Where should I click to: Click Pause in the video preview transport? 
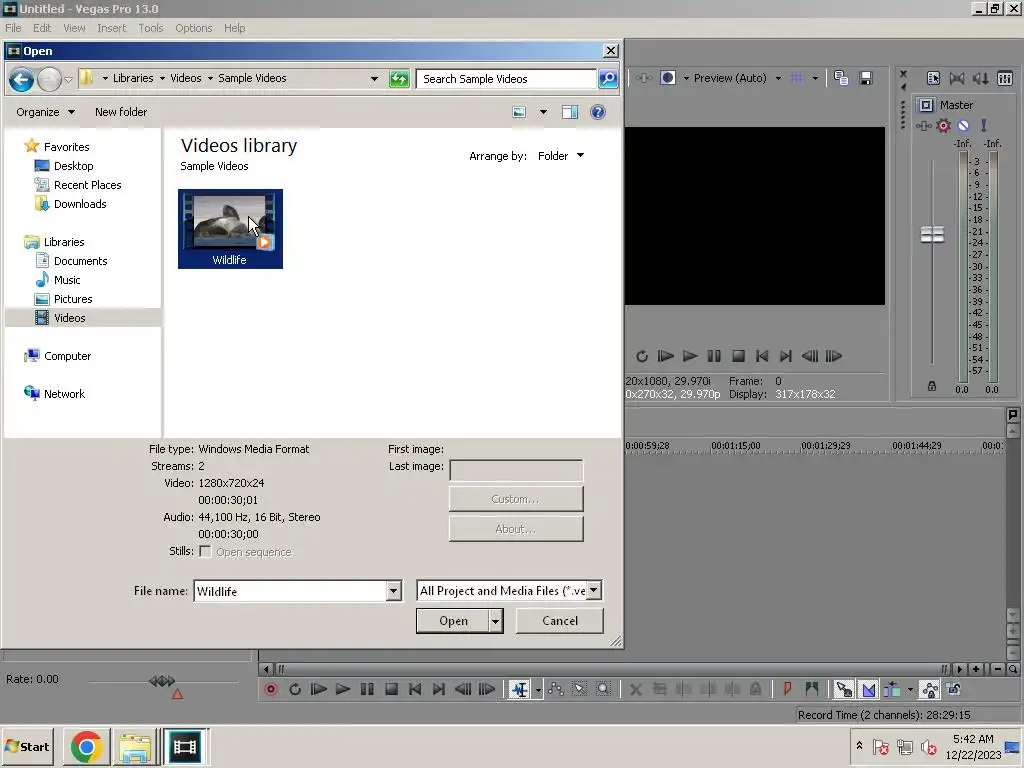[714, 356]
